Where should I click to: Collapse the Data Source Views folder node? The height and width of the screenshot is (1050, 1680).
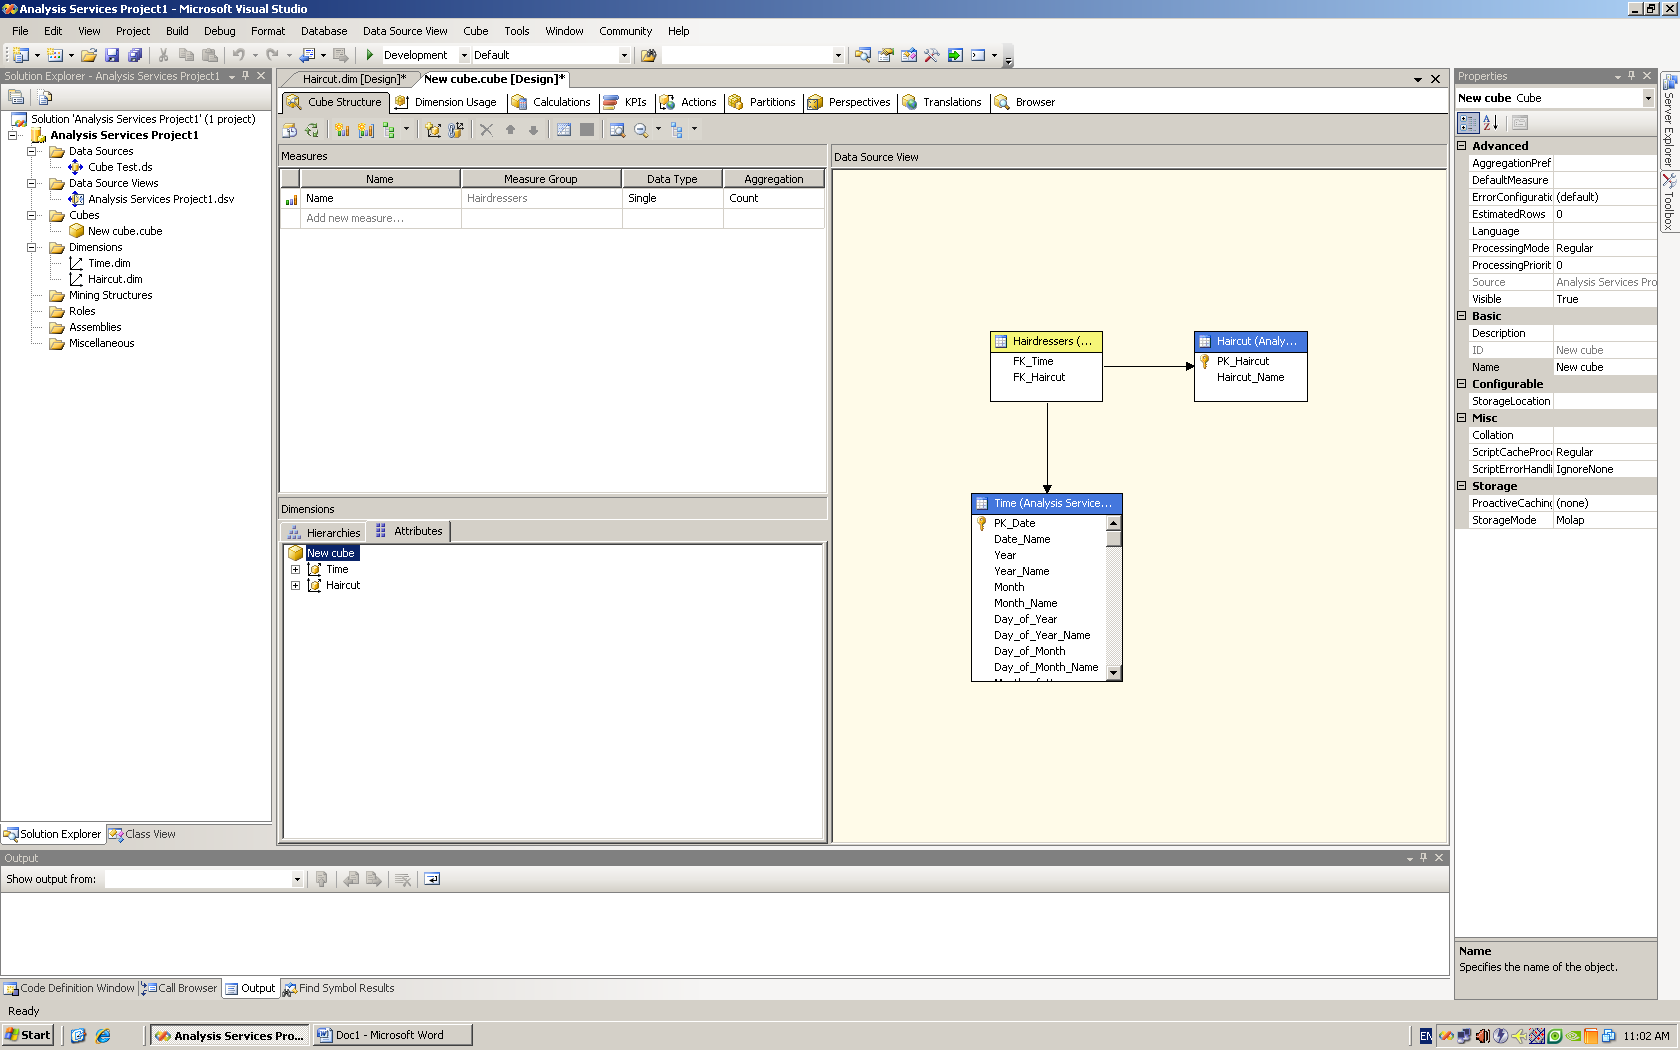(31, 183)
